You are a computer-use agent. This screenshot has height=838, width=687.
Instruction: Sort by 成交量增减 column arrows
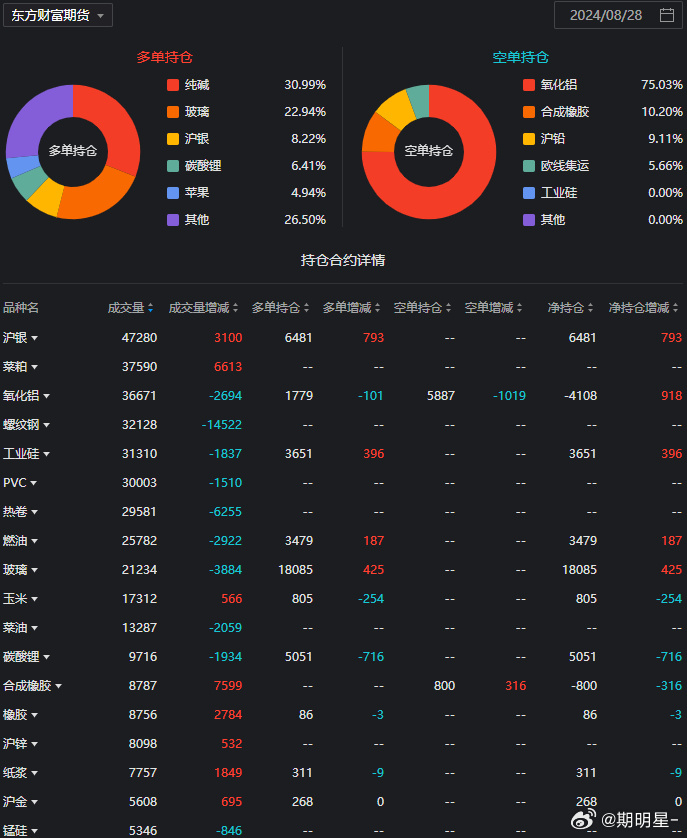(236, 308)
